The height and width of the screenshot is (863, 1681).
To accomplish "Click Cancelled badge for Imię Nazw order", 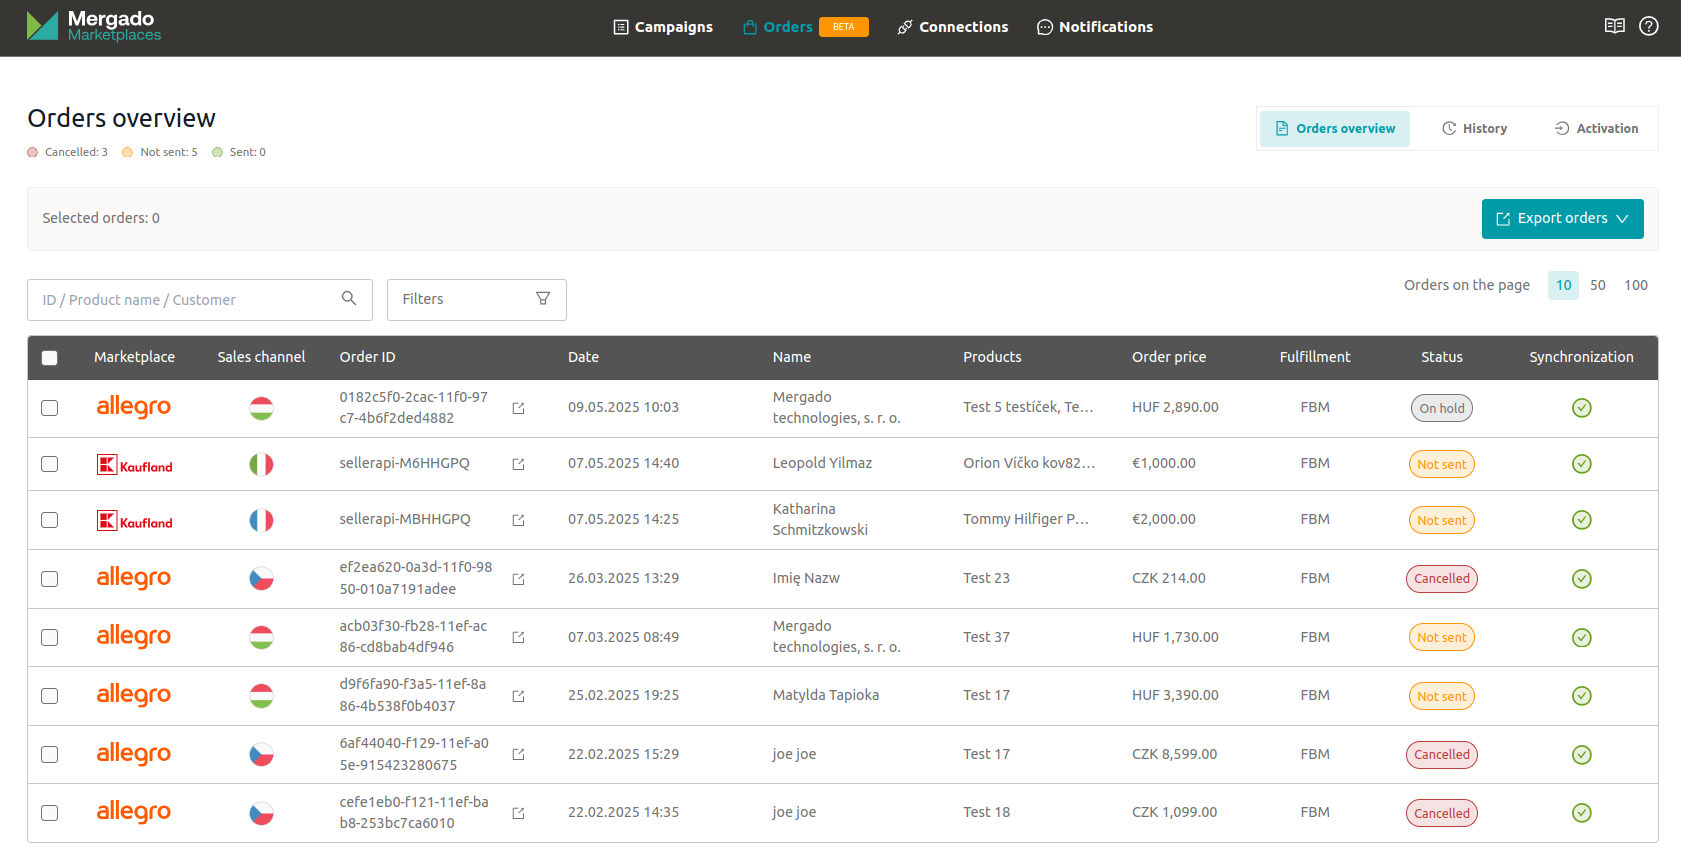I will (x=1442, y=579).
